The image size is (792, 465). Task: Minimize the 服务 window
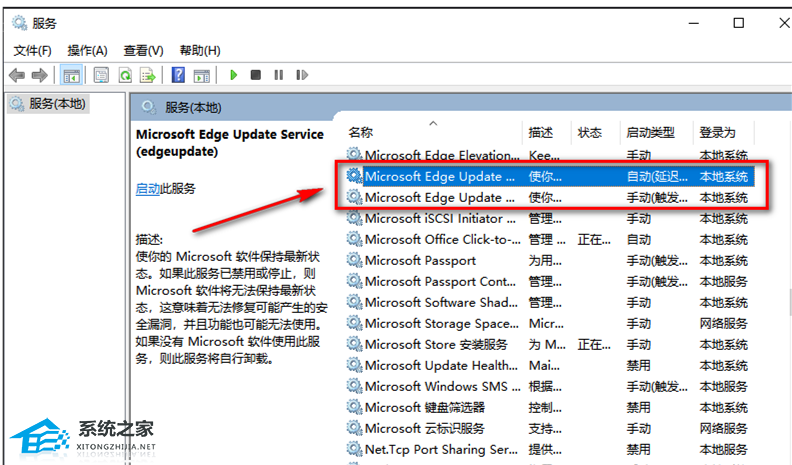point(694,23)
